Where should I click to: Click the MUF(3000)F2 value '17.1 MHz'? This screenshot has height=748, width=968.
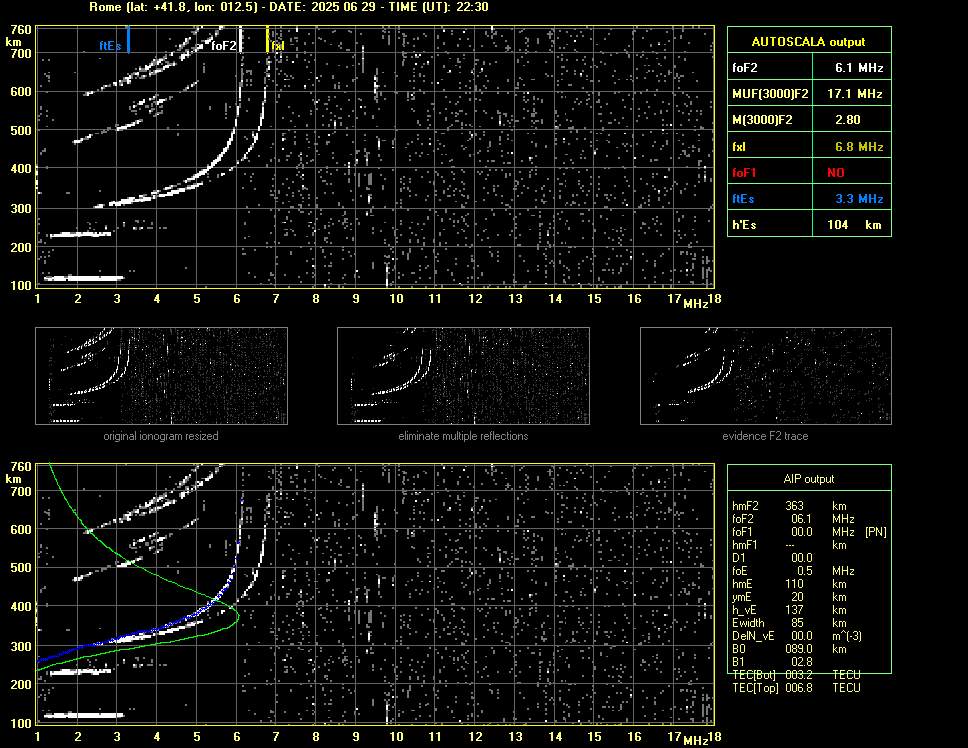(x=854, y=94)
